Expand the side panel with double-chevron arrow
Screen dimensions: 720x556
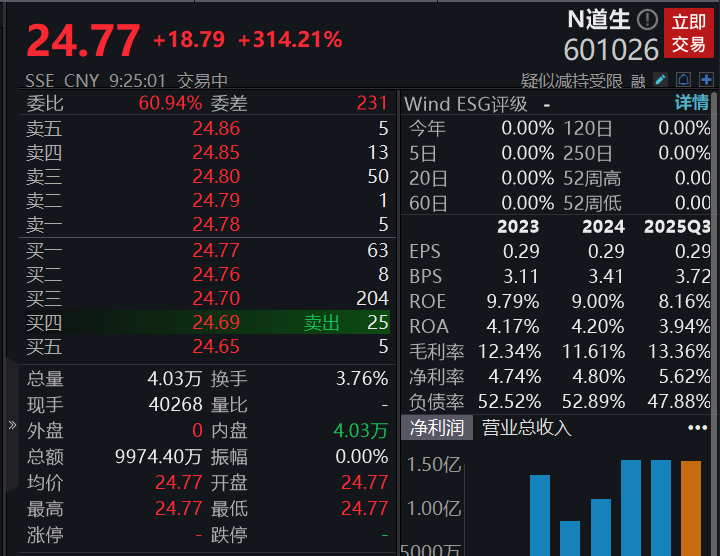pos(12,425)
